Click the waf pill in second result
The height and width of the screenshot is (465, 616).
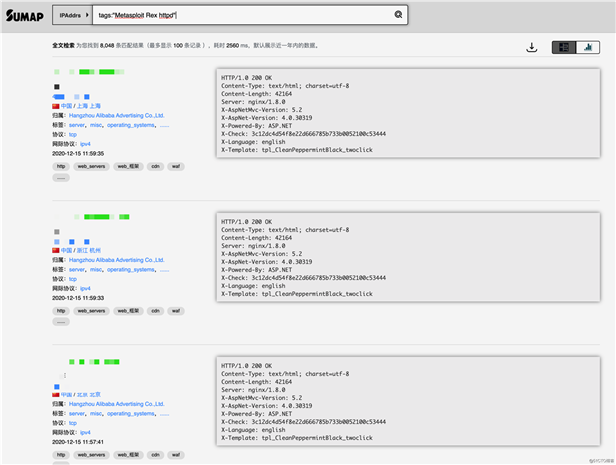(x=176, y=311)
